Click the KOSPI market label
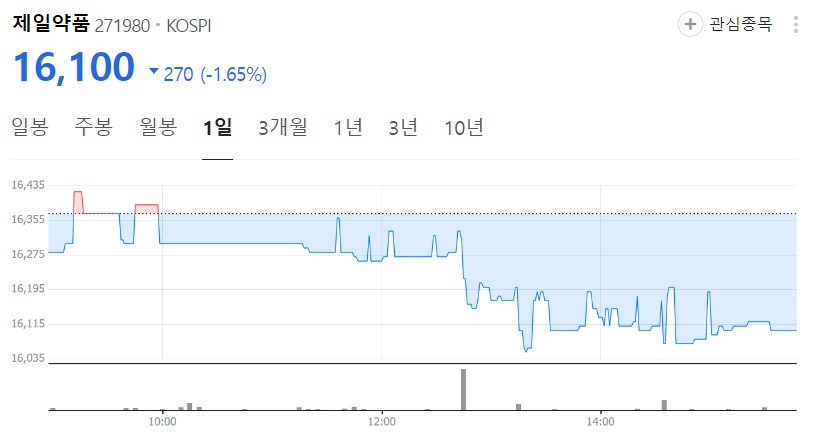This screenshot has width=816, height=435. pos(189,25)
